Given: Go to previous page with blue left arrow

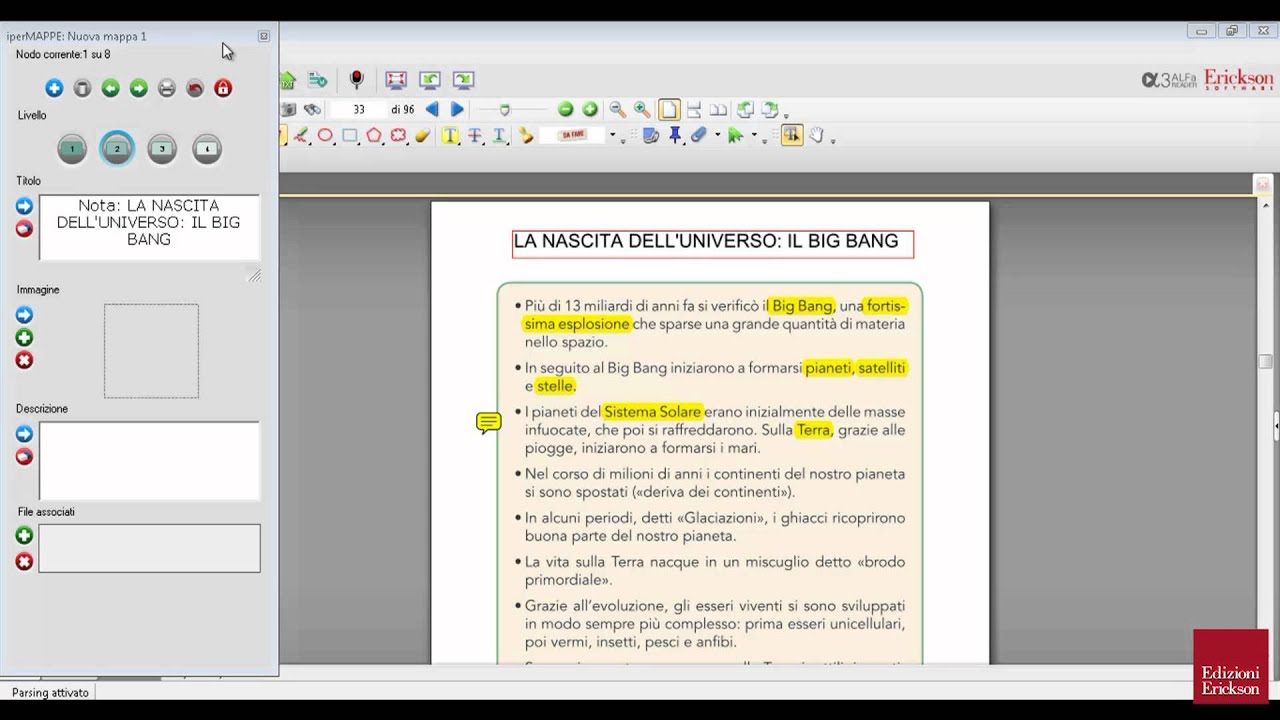Looking at the screenshot, I should (x=432, y=110).
